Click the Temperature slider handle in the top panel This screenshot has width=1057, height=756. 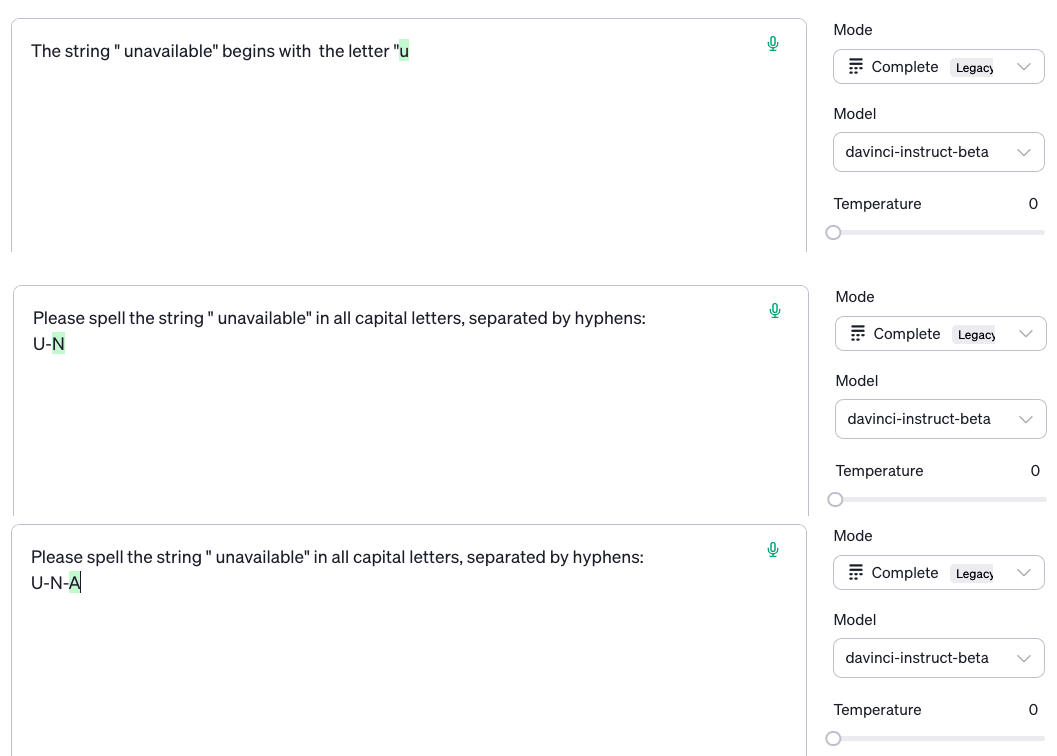833,232
